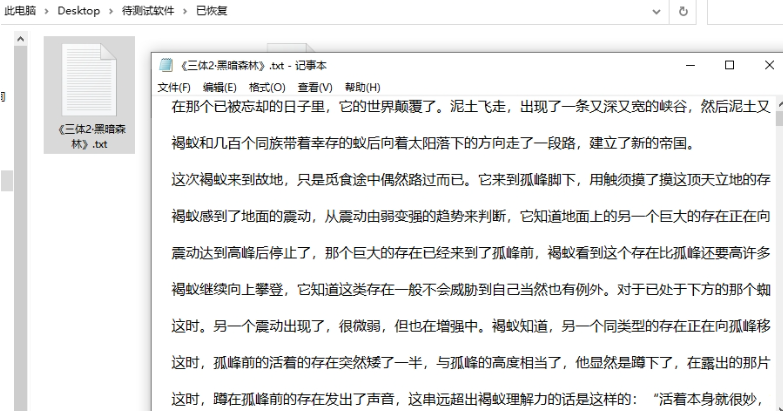
Task: Click text line starting 褐蚁和几百个同族
Action: (433, 143)
